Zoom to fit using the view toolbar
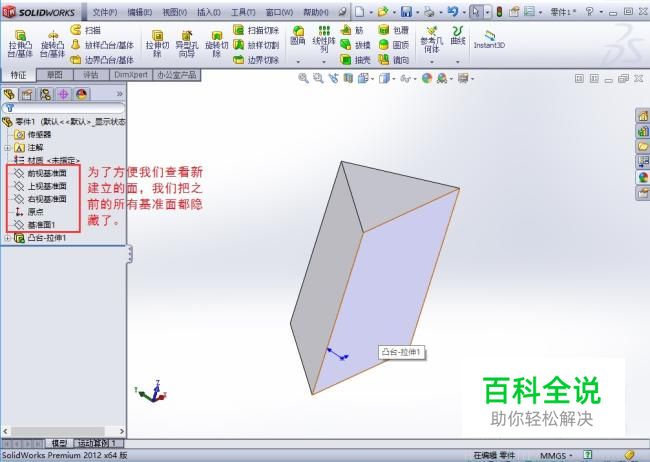Screen dimensions: 650x462 point(303,78)
